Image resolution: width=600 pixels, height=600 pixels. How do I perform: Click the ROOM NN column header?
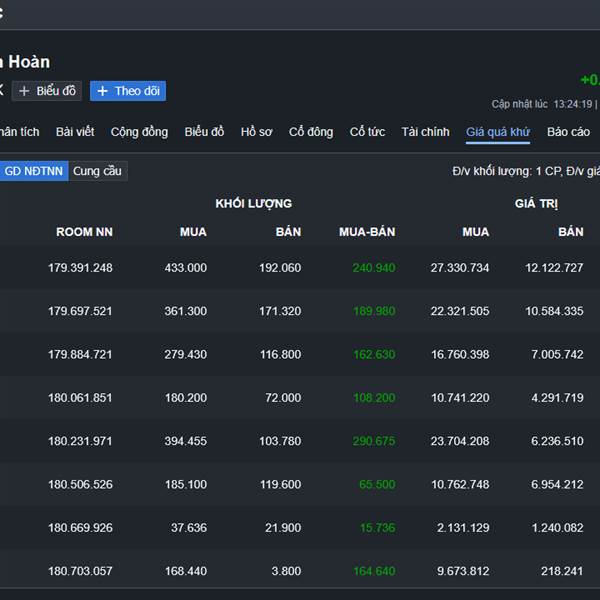(x=84, y=232)
